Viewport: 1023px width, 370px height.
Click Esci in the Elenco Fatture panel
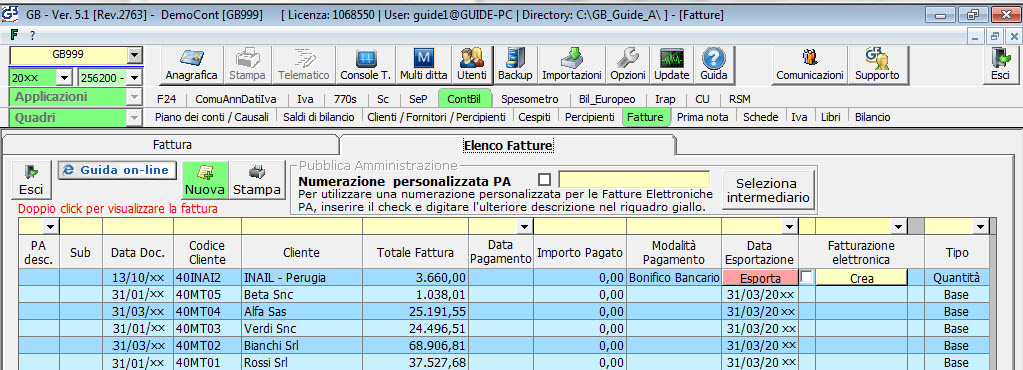31,180
